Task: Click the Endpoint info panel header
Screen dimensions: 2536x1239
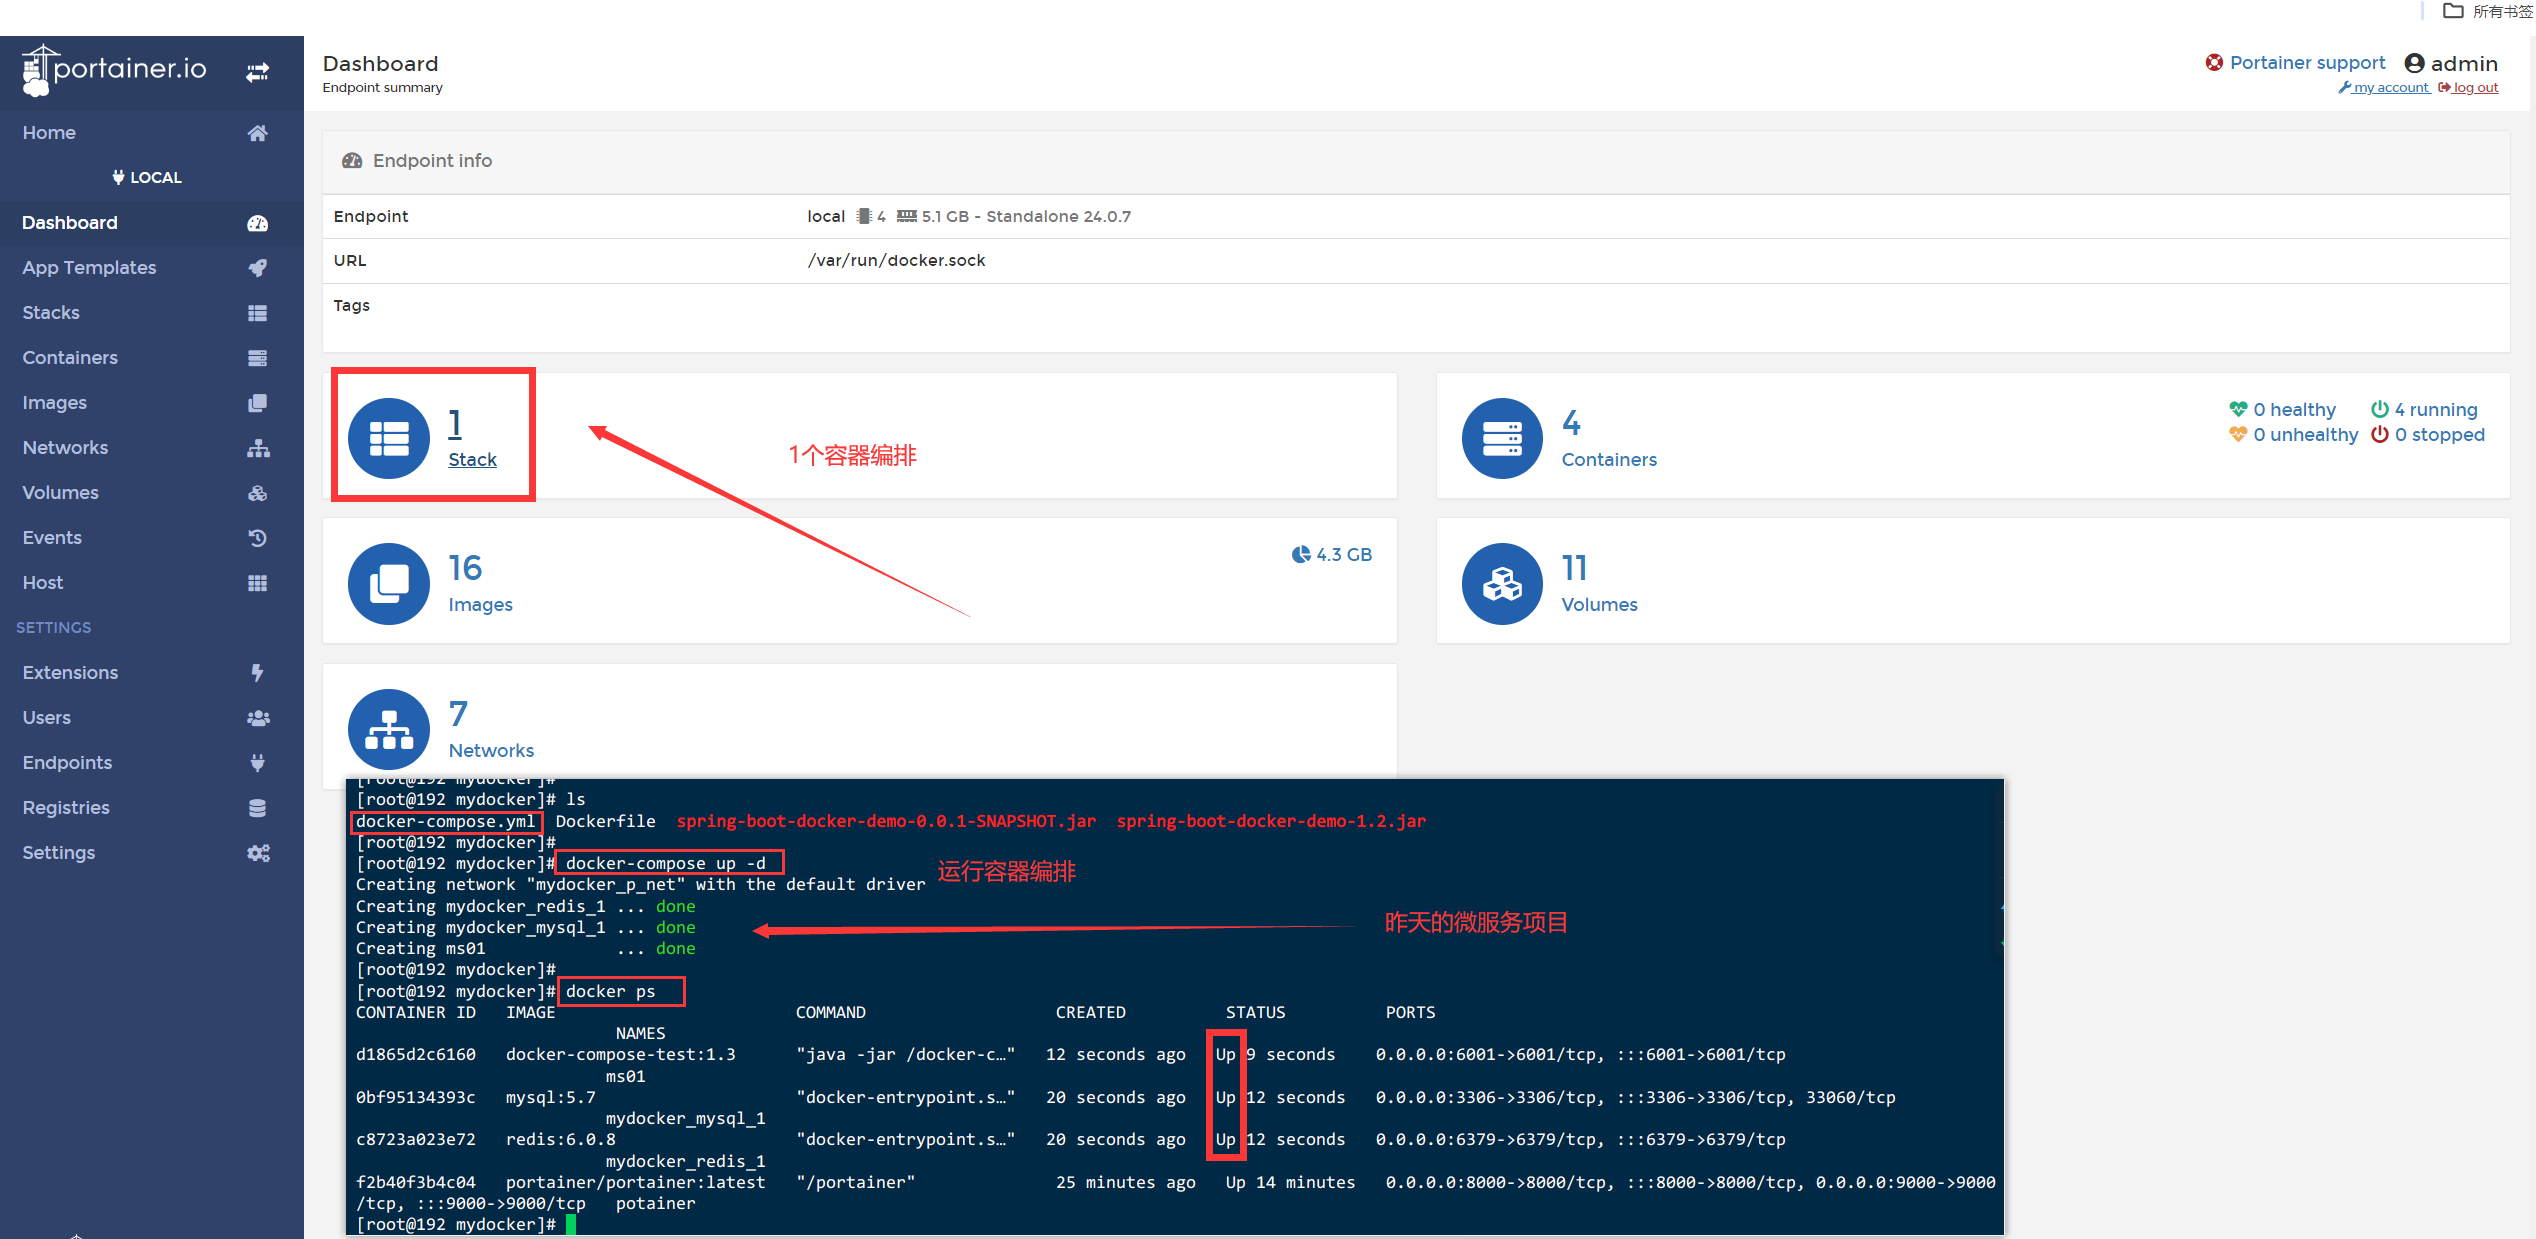Action: (x=1416, y=161)
